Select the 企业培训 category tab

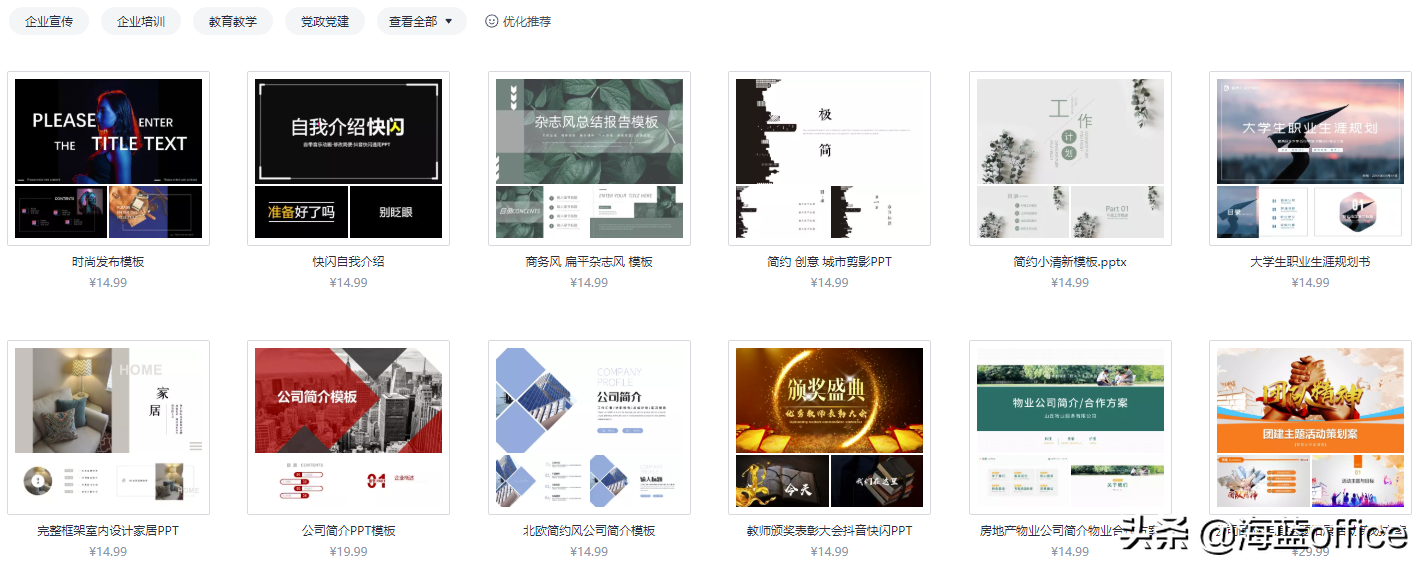(x=141, y=21)
